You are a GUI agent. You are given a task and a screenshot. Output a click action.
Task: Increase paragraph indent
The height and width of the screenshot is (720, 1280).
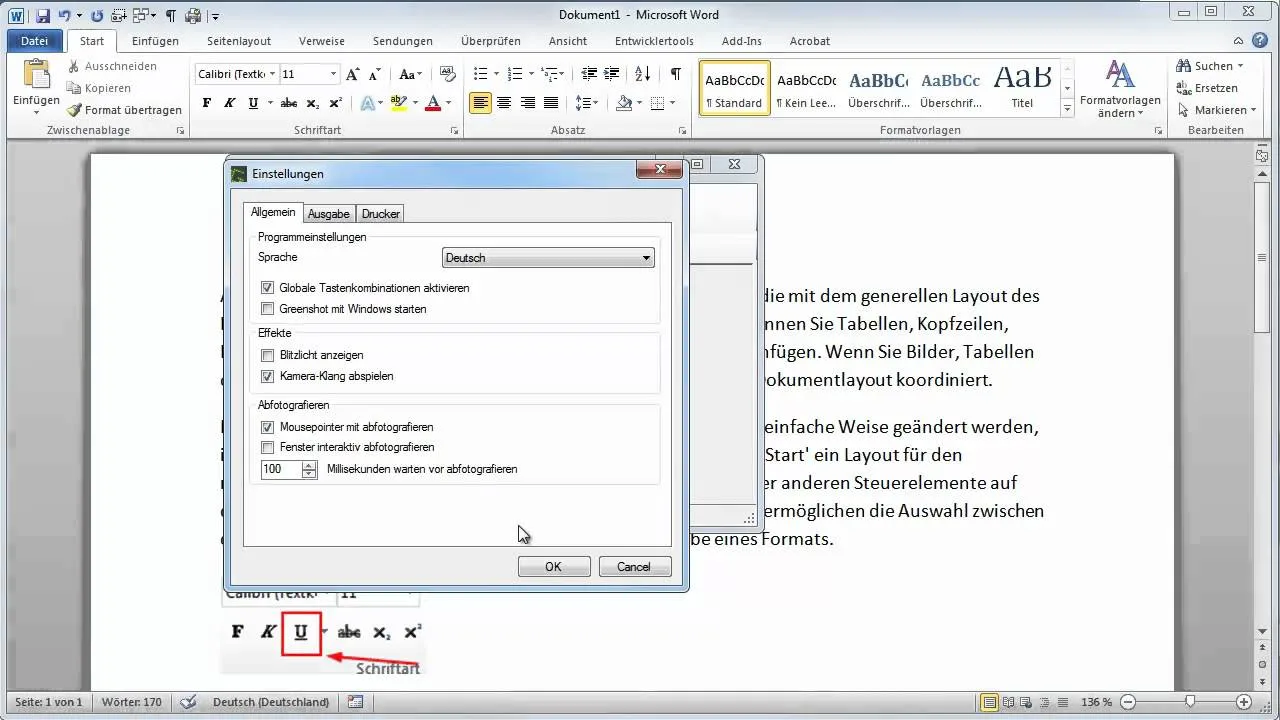[x=612, y=74]
